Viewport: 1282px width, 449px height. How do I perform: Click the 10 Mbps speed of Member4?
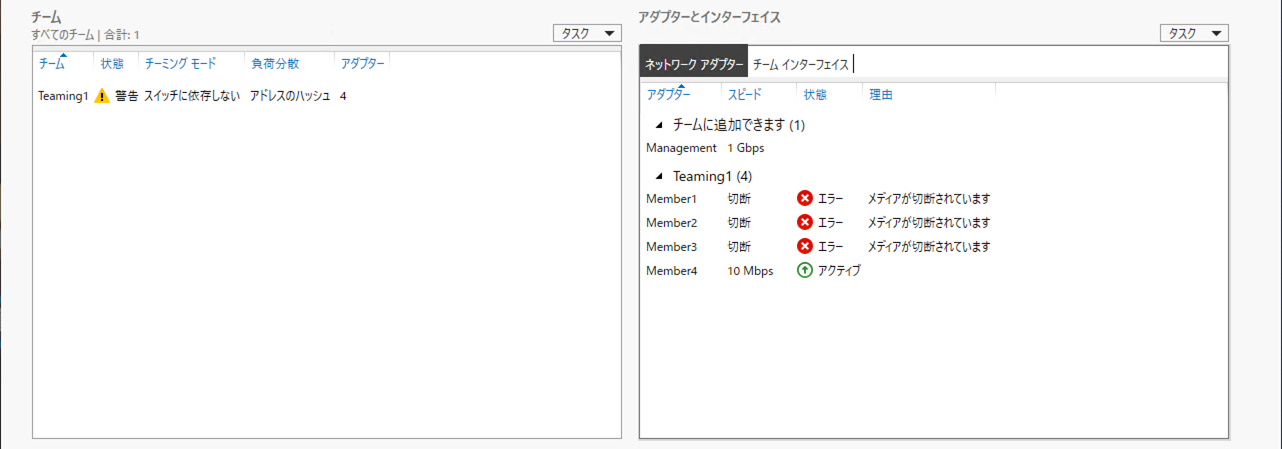pyautogui.click(x=750, y=270)
